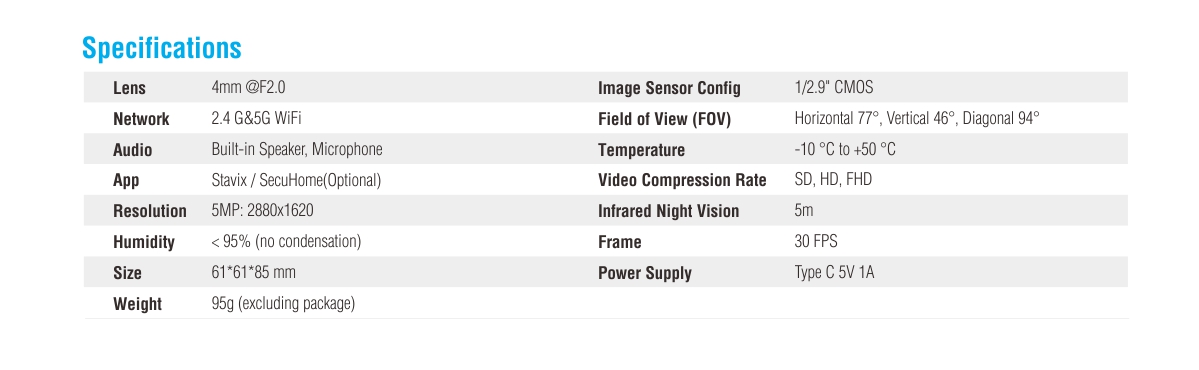Select the Infrared Night Vision label
The image size is (1199, 370).
(668, 211)
